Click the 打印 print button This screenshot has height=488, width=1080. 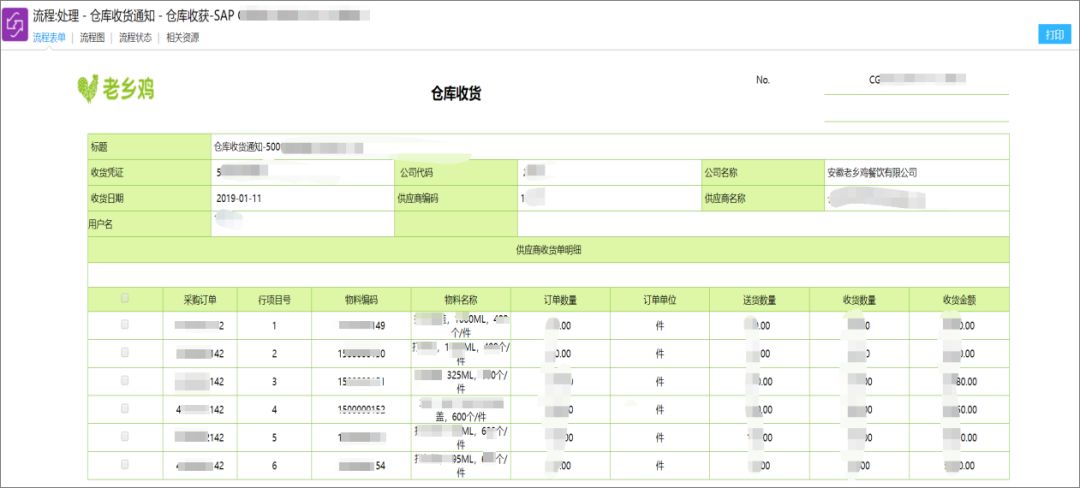coord(1054,34)
